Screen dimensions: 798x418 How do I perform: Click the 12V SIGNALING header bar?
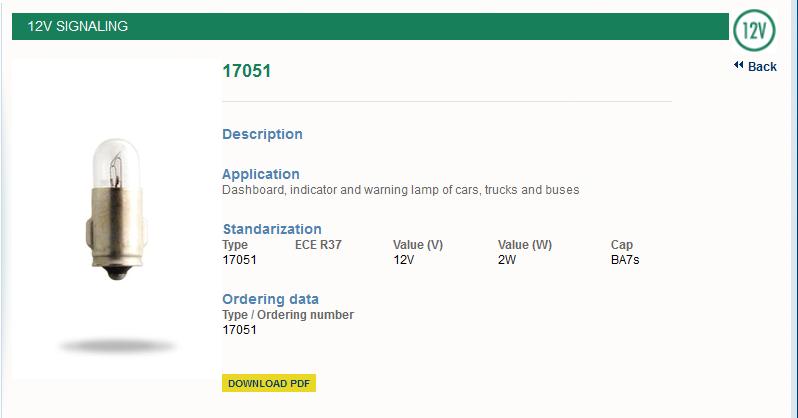click(x=370, y=26)
